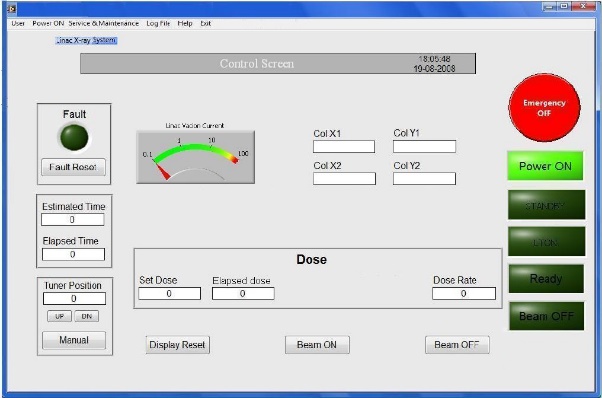Open the Log File menu
602x398 pixels.
158,23
